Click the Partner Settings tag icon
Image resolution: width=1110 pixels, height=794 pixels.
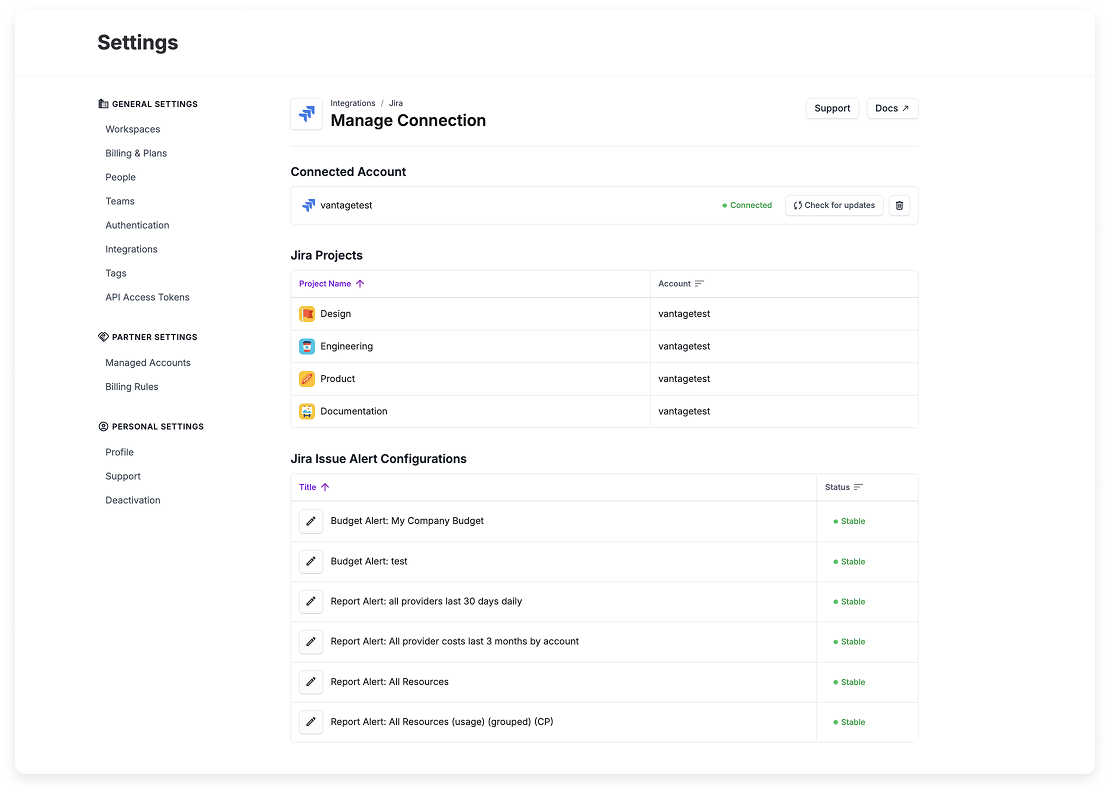pyautogui.click(x=103, y=337)
